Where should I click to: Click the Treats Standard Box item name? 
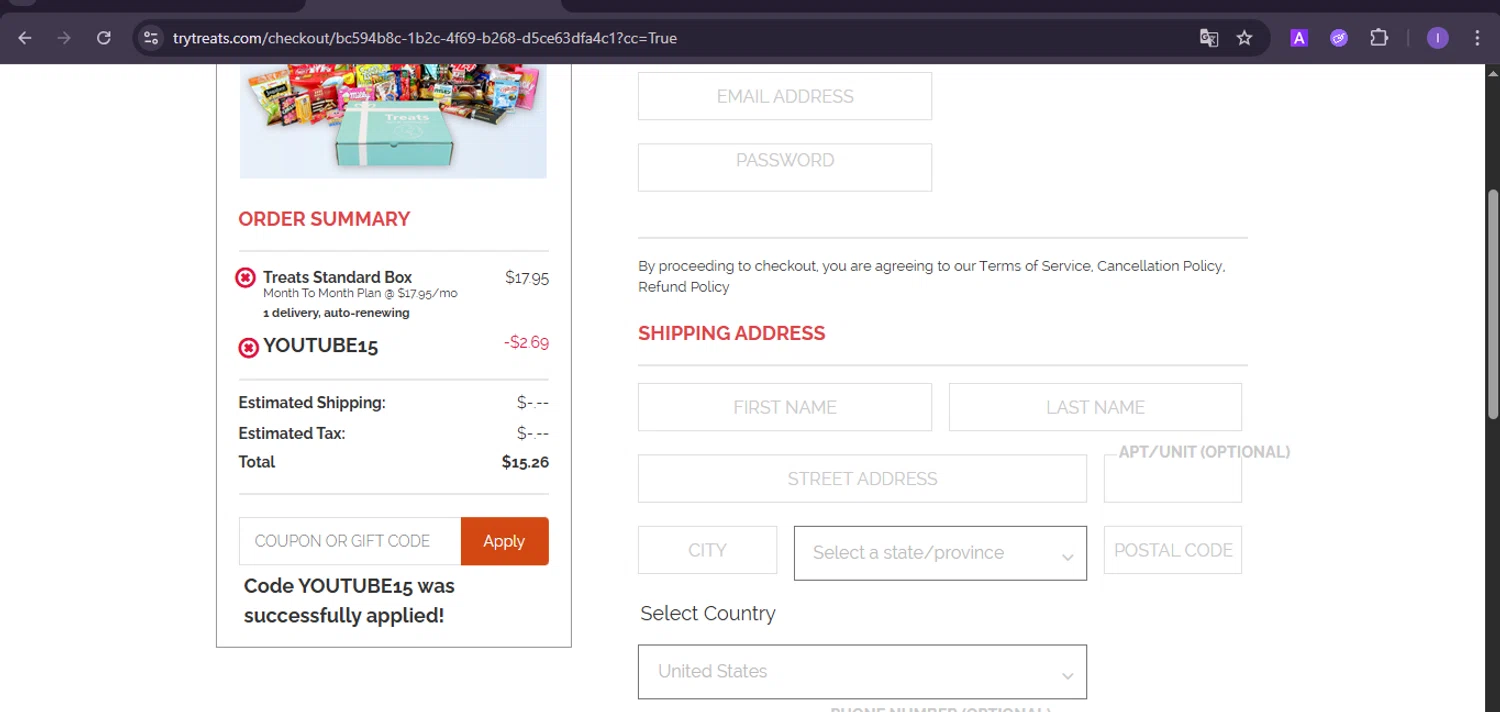pyautogui.click(x=337, y=277)
